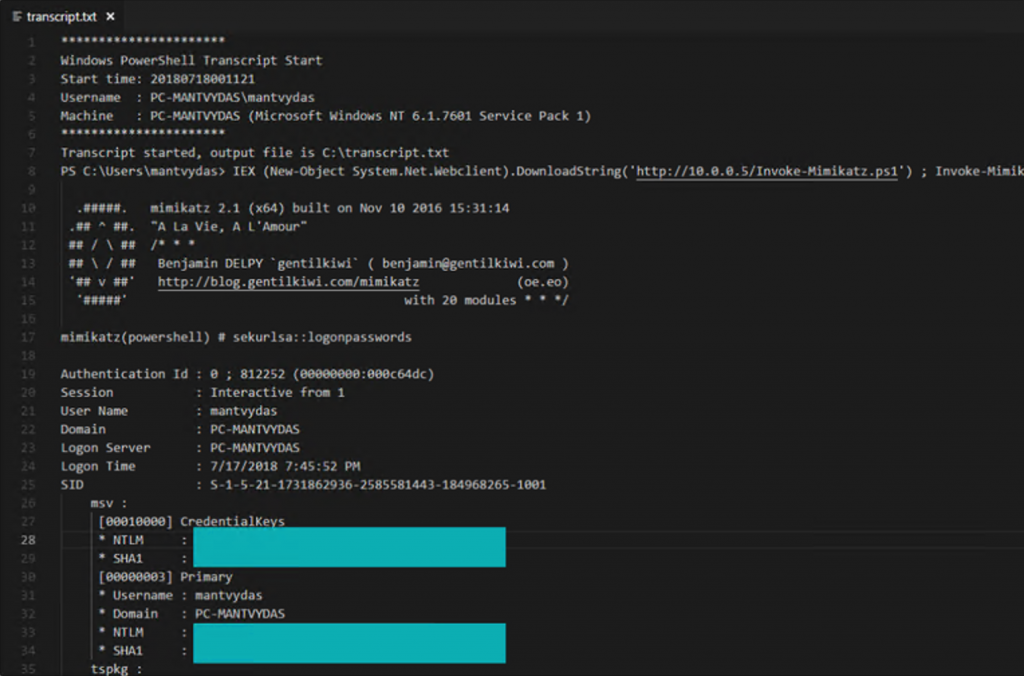Click the file icon on transcript.txt tab

(17, 16)
